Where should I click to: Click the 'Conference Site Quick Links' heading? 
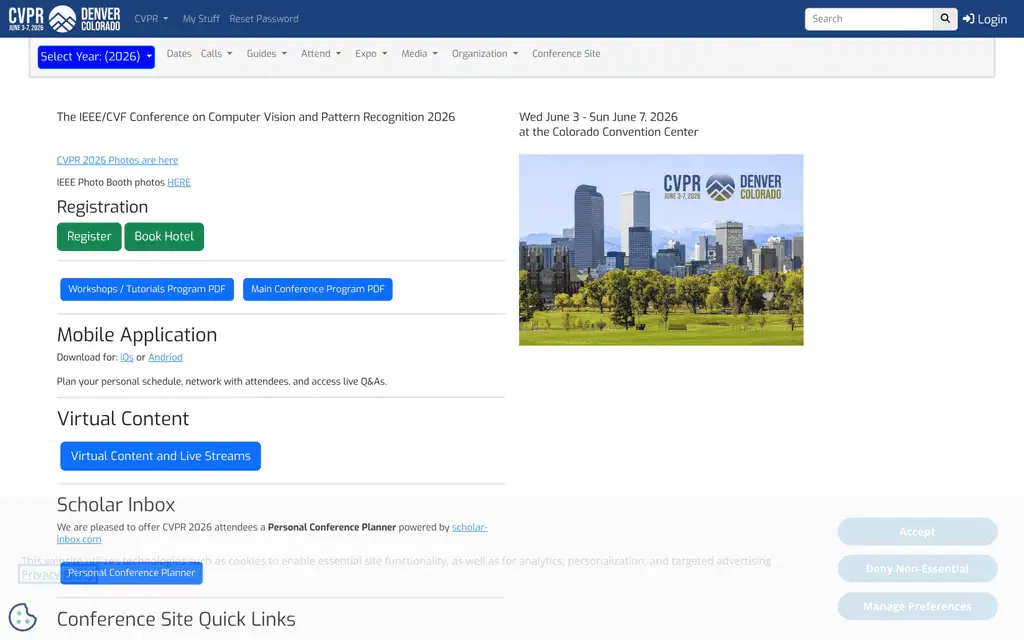[x=176, y=619]
